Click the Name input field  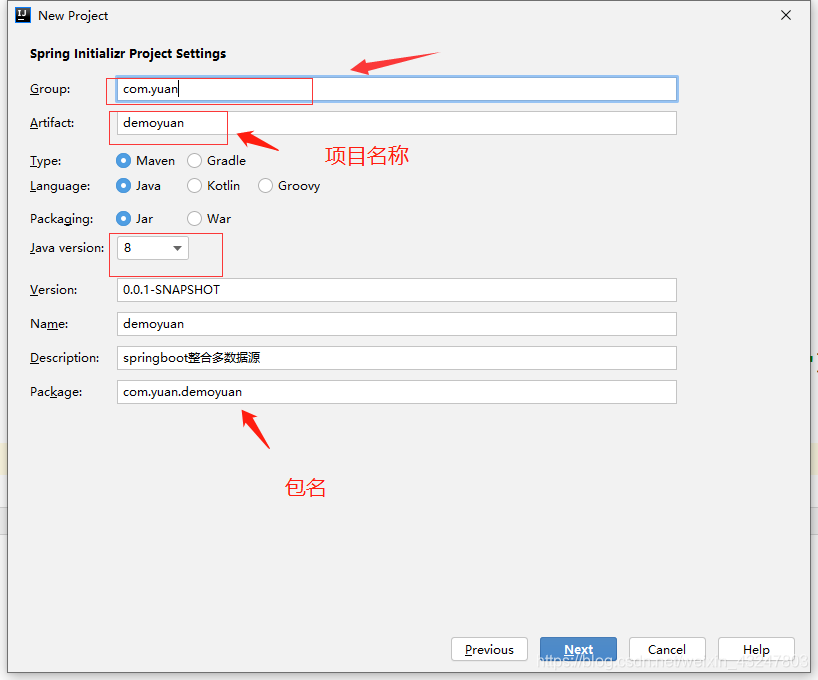[397, 324]
